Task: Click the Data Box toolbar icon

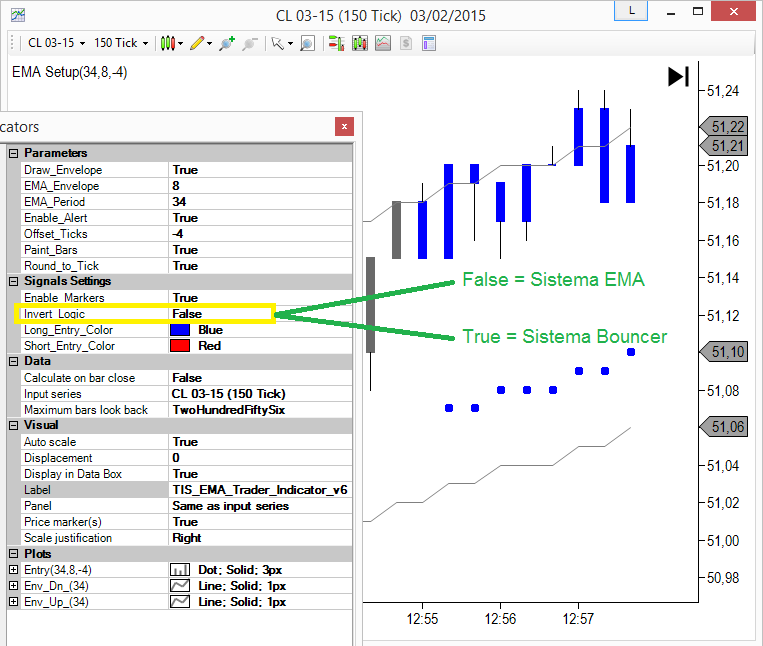Action: (x=428, y=43)
